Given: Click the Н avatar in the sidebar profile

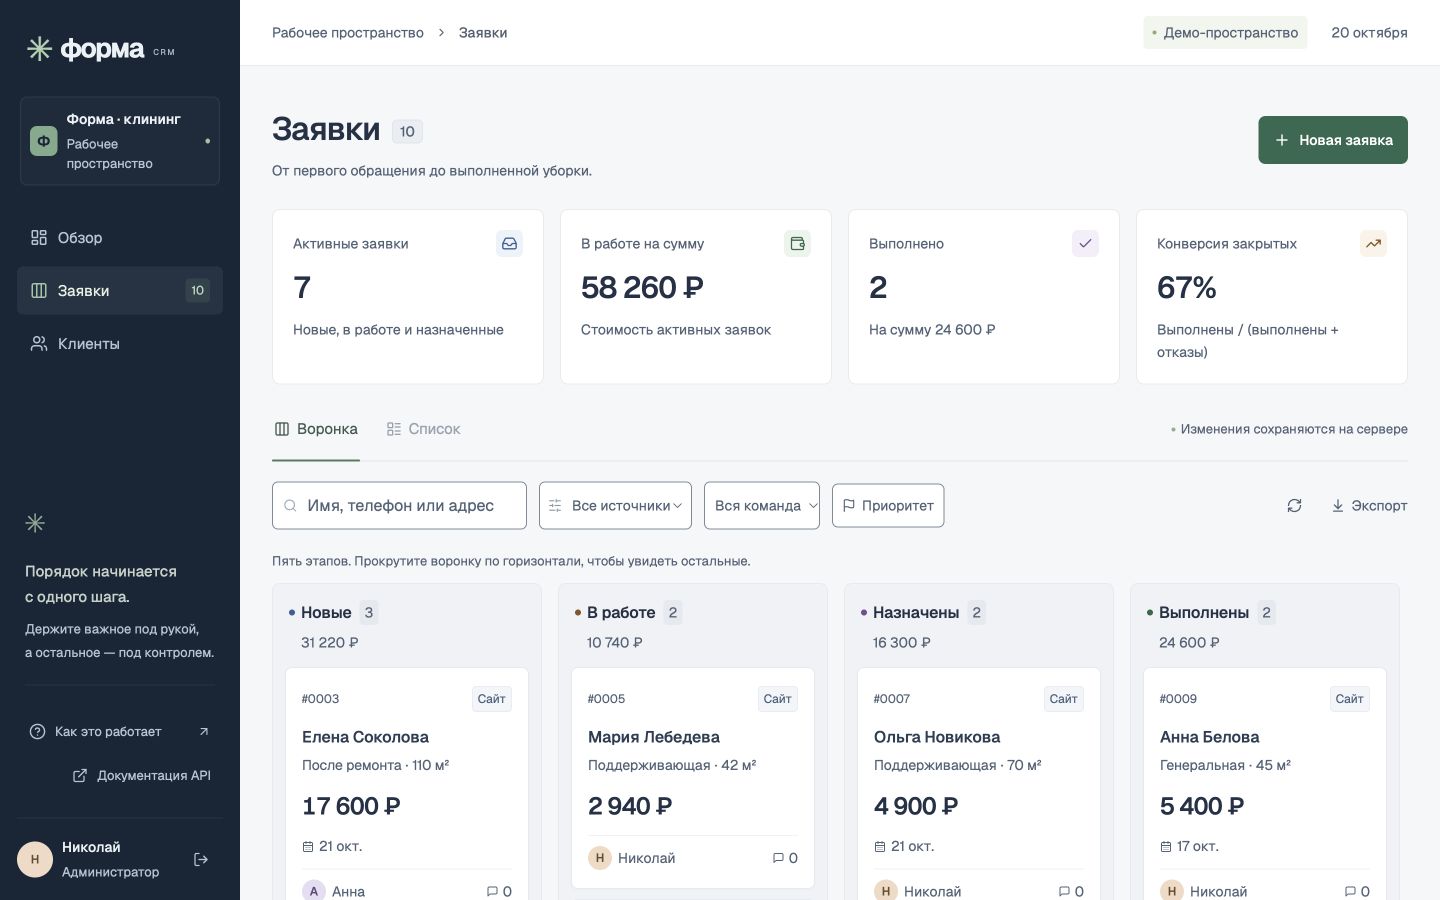Looking at the screenshot, I should 35,860.
